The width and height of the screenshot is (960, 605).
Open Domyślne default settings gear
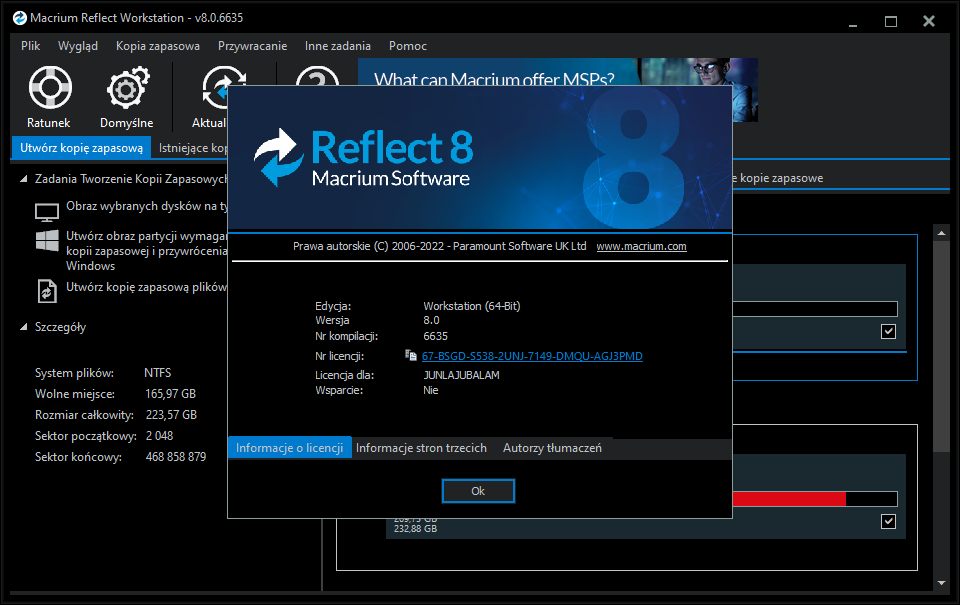(127, 97)
